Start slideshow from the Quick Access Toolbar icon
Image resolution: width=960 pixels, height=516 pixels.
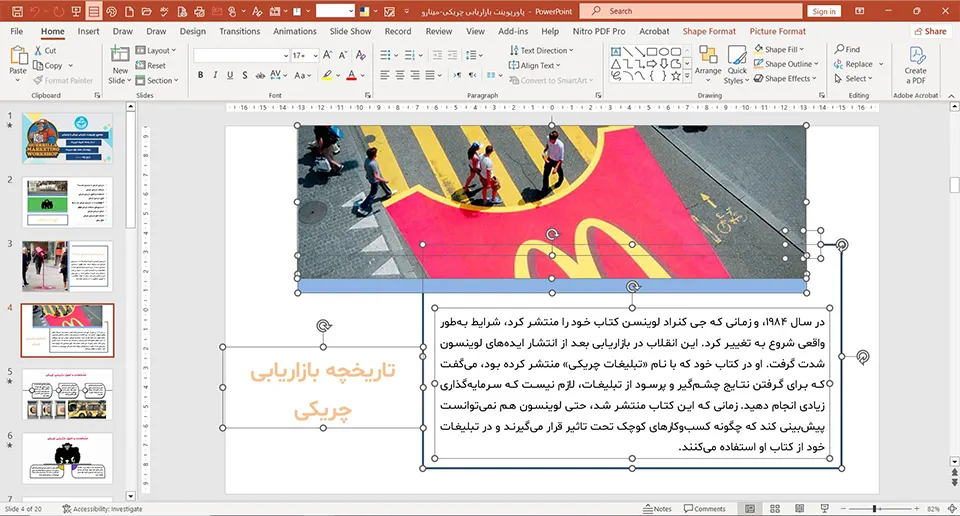pyautogui.click(x=76, y=11)
